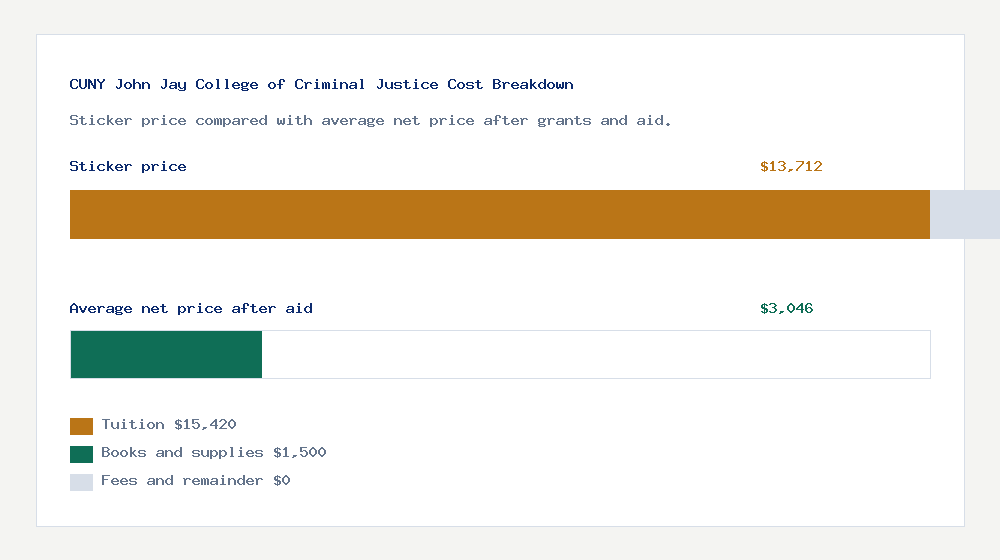
Task: Click the subtitle about grants and aid
Action: [370, 121]
